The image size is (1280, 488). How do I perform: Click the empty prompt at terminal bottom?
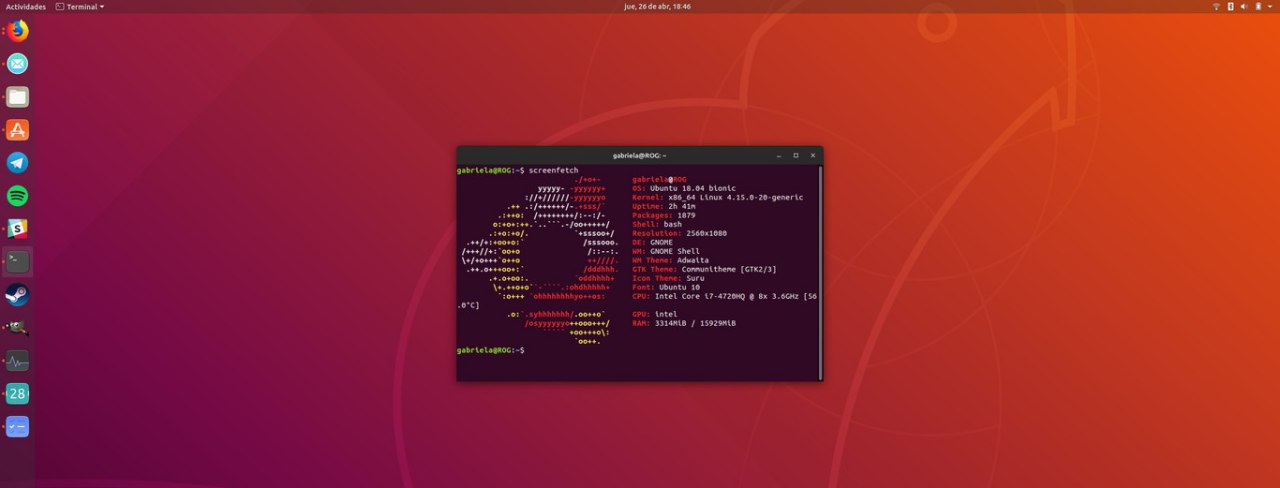[x=491, y=350]
